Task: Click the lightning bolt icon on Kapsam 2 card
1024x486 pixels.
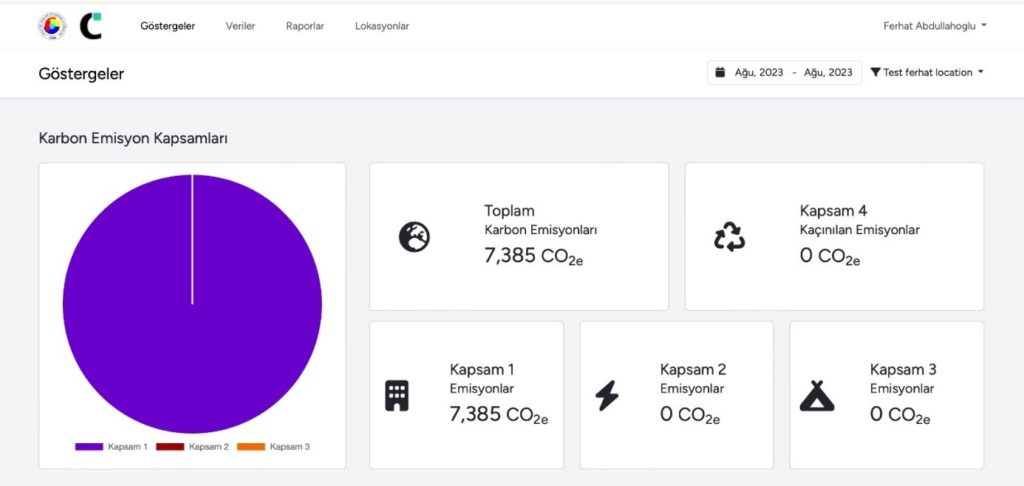Action: pyautogui.click(x=607, y=395)
